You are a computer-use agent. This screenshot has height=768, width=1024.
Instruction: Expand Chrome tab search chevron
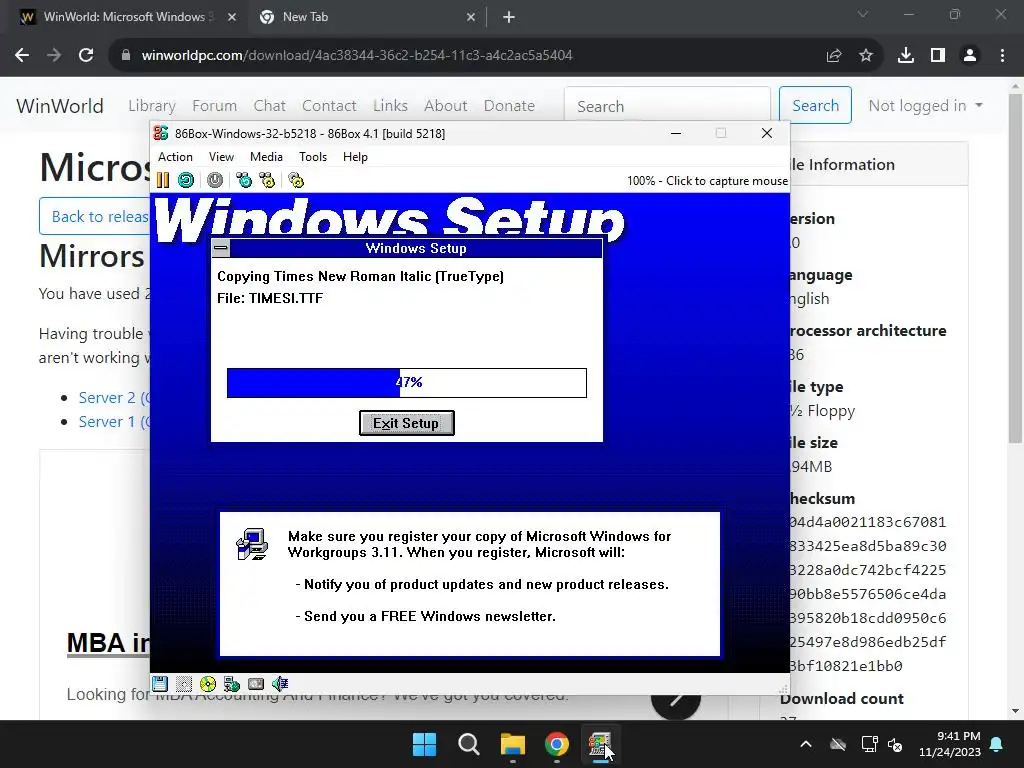coord(863,14)
